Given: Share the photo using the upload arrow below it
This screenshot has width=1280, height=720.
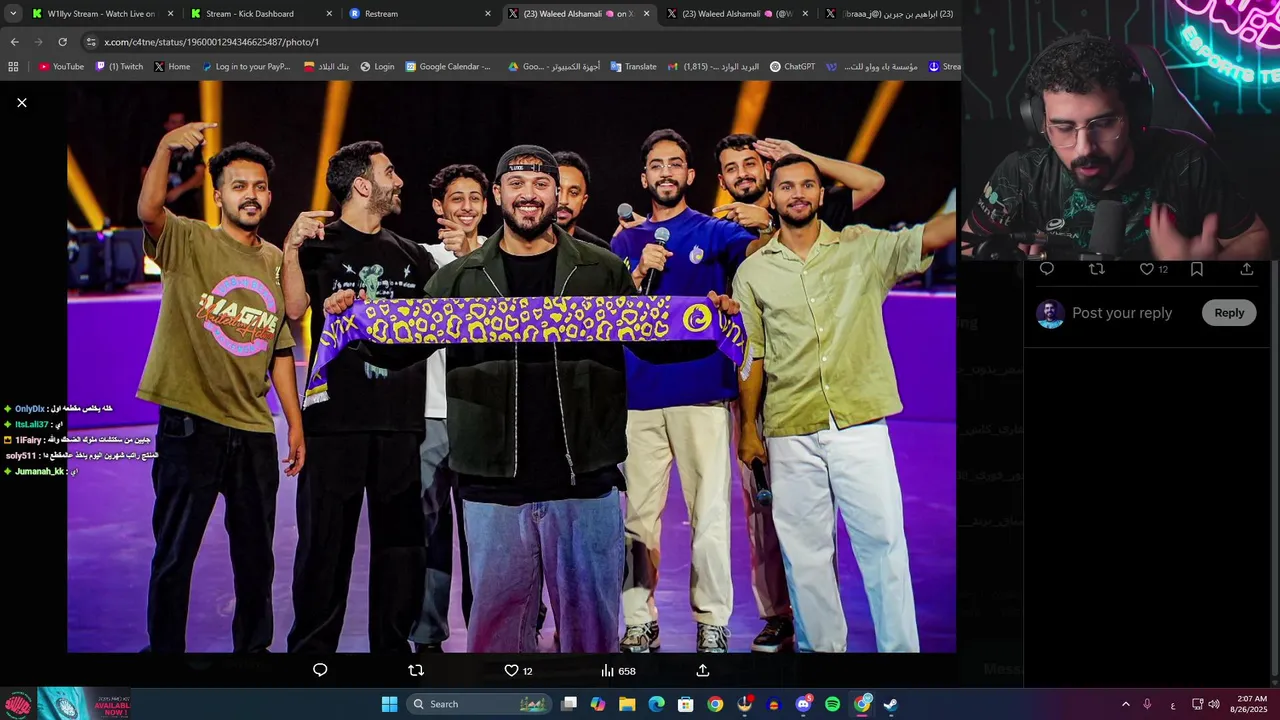Looking at the screenshot, I should [703, 670].
